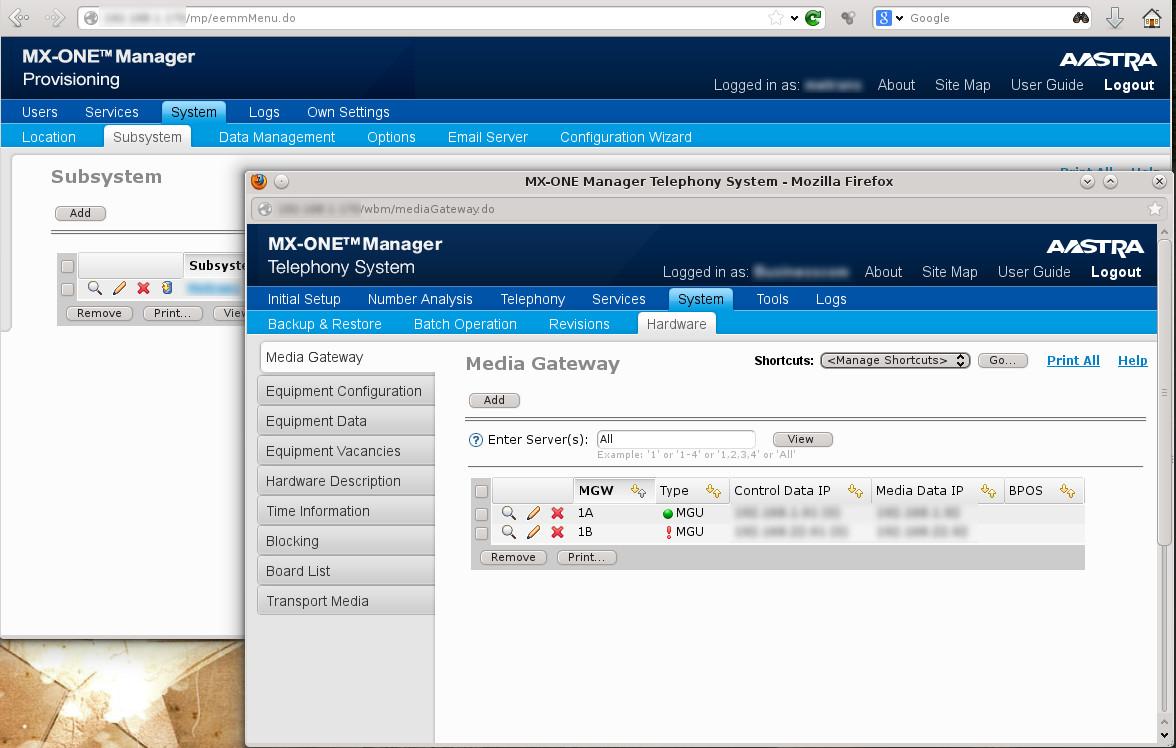The image size is (1176, 748).
Task: Select Board List in the side menu
Action: [x=346, y=572]
